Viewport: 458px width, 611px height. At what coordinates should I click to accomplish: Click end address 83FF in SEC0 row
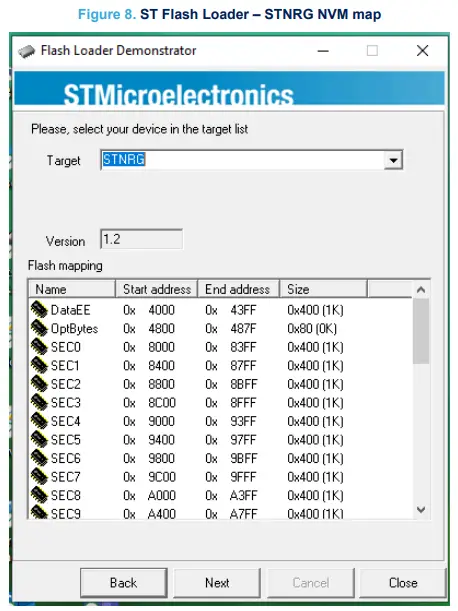coord(243,347)
